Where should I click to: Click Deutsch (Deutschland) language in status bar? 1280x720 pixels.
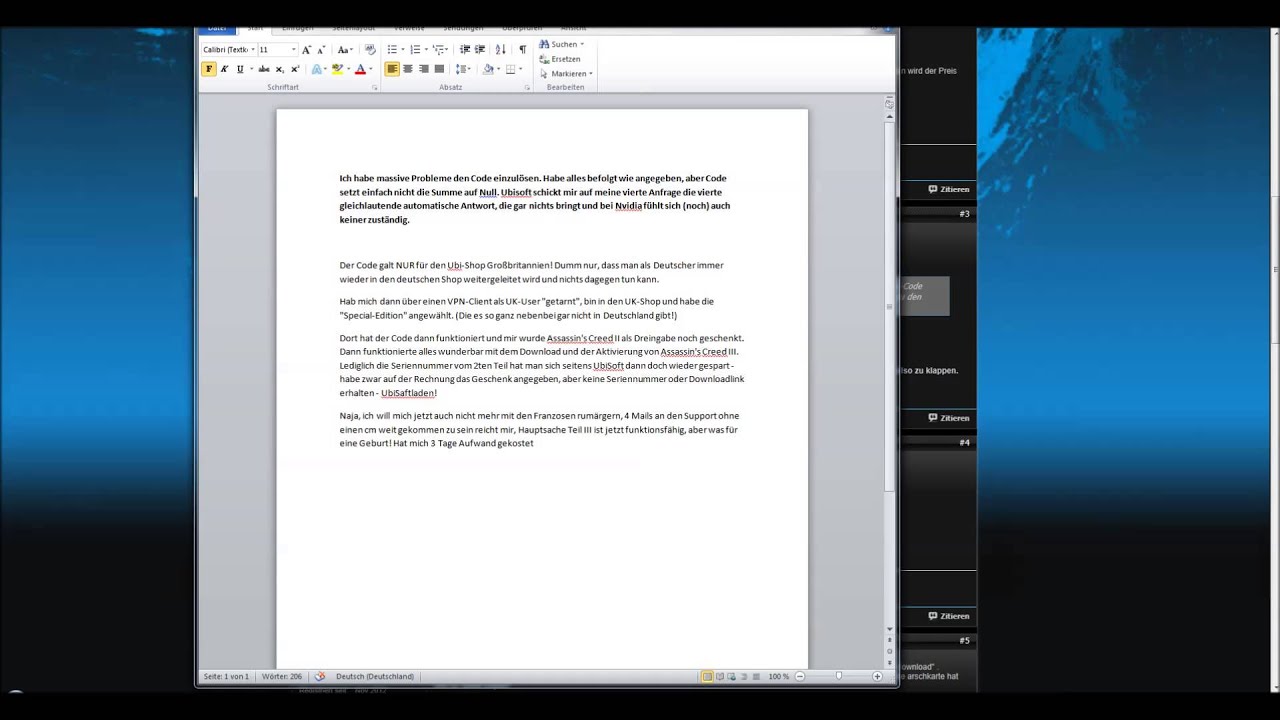point(375,676)
